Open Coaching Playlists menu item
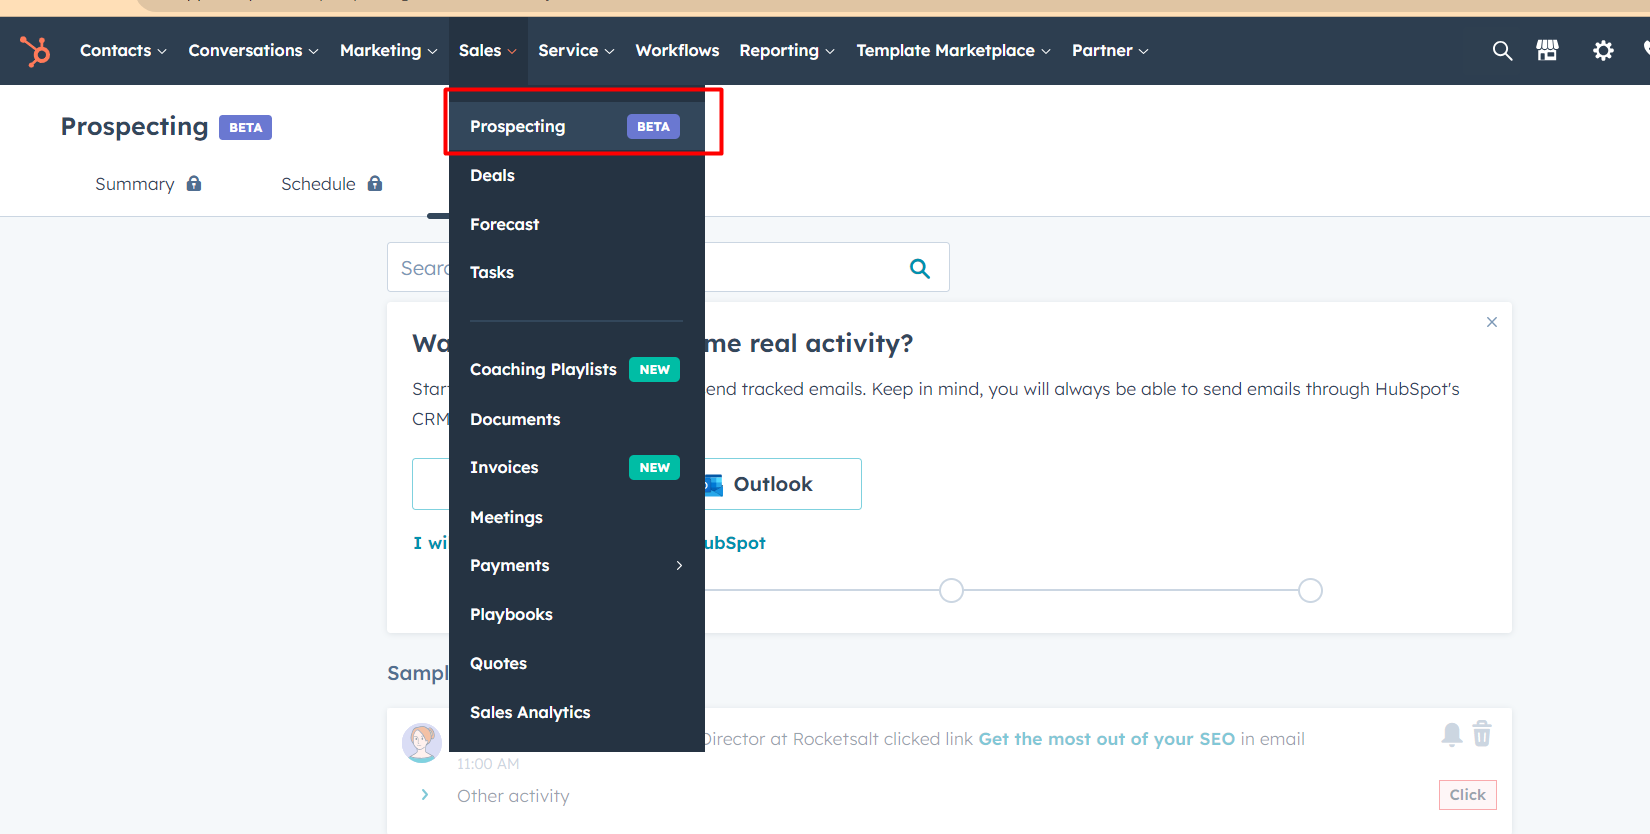Image resolution: width=1650 pixels, height=834 pixels. (x=577, y=370)
